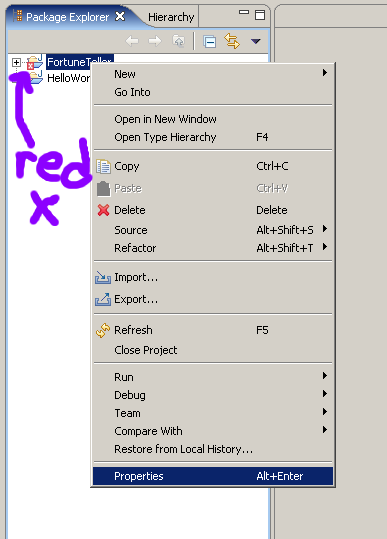Screen dimensions: 387x539
Task: Click the Source submenu arrow
Action: click(324, 229)
